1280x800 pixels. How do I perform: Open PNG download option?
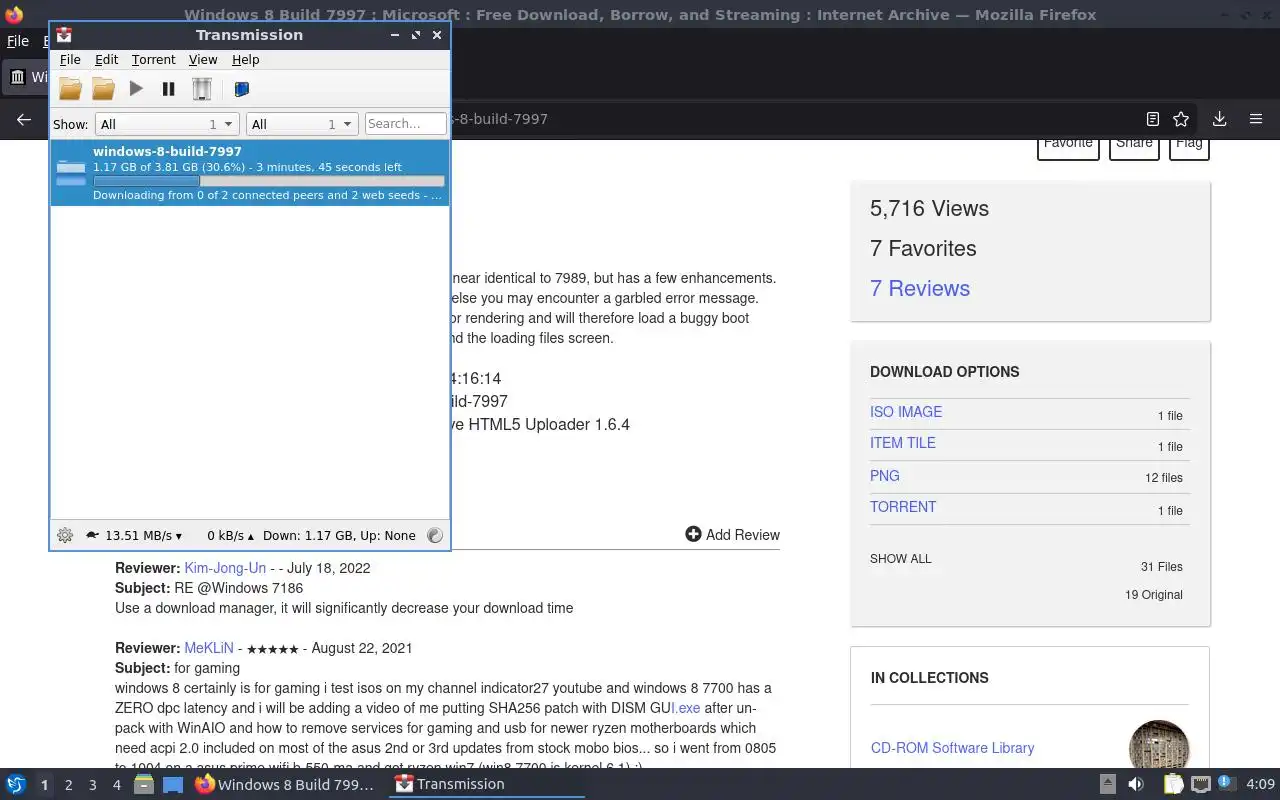pyautogui.click(x=885, y=476)
